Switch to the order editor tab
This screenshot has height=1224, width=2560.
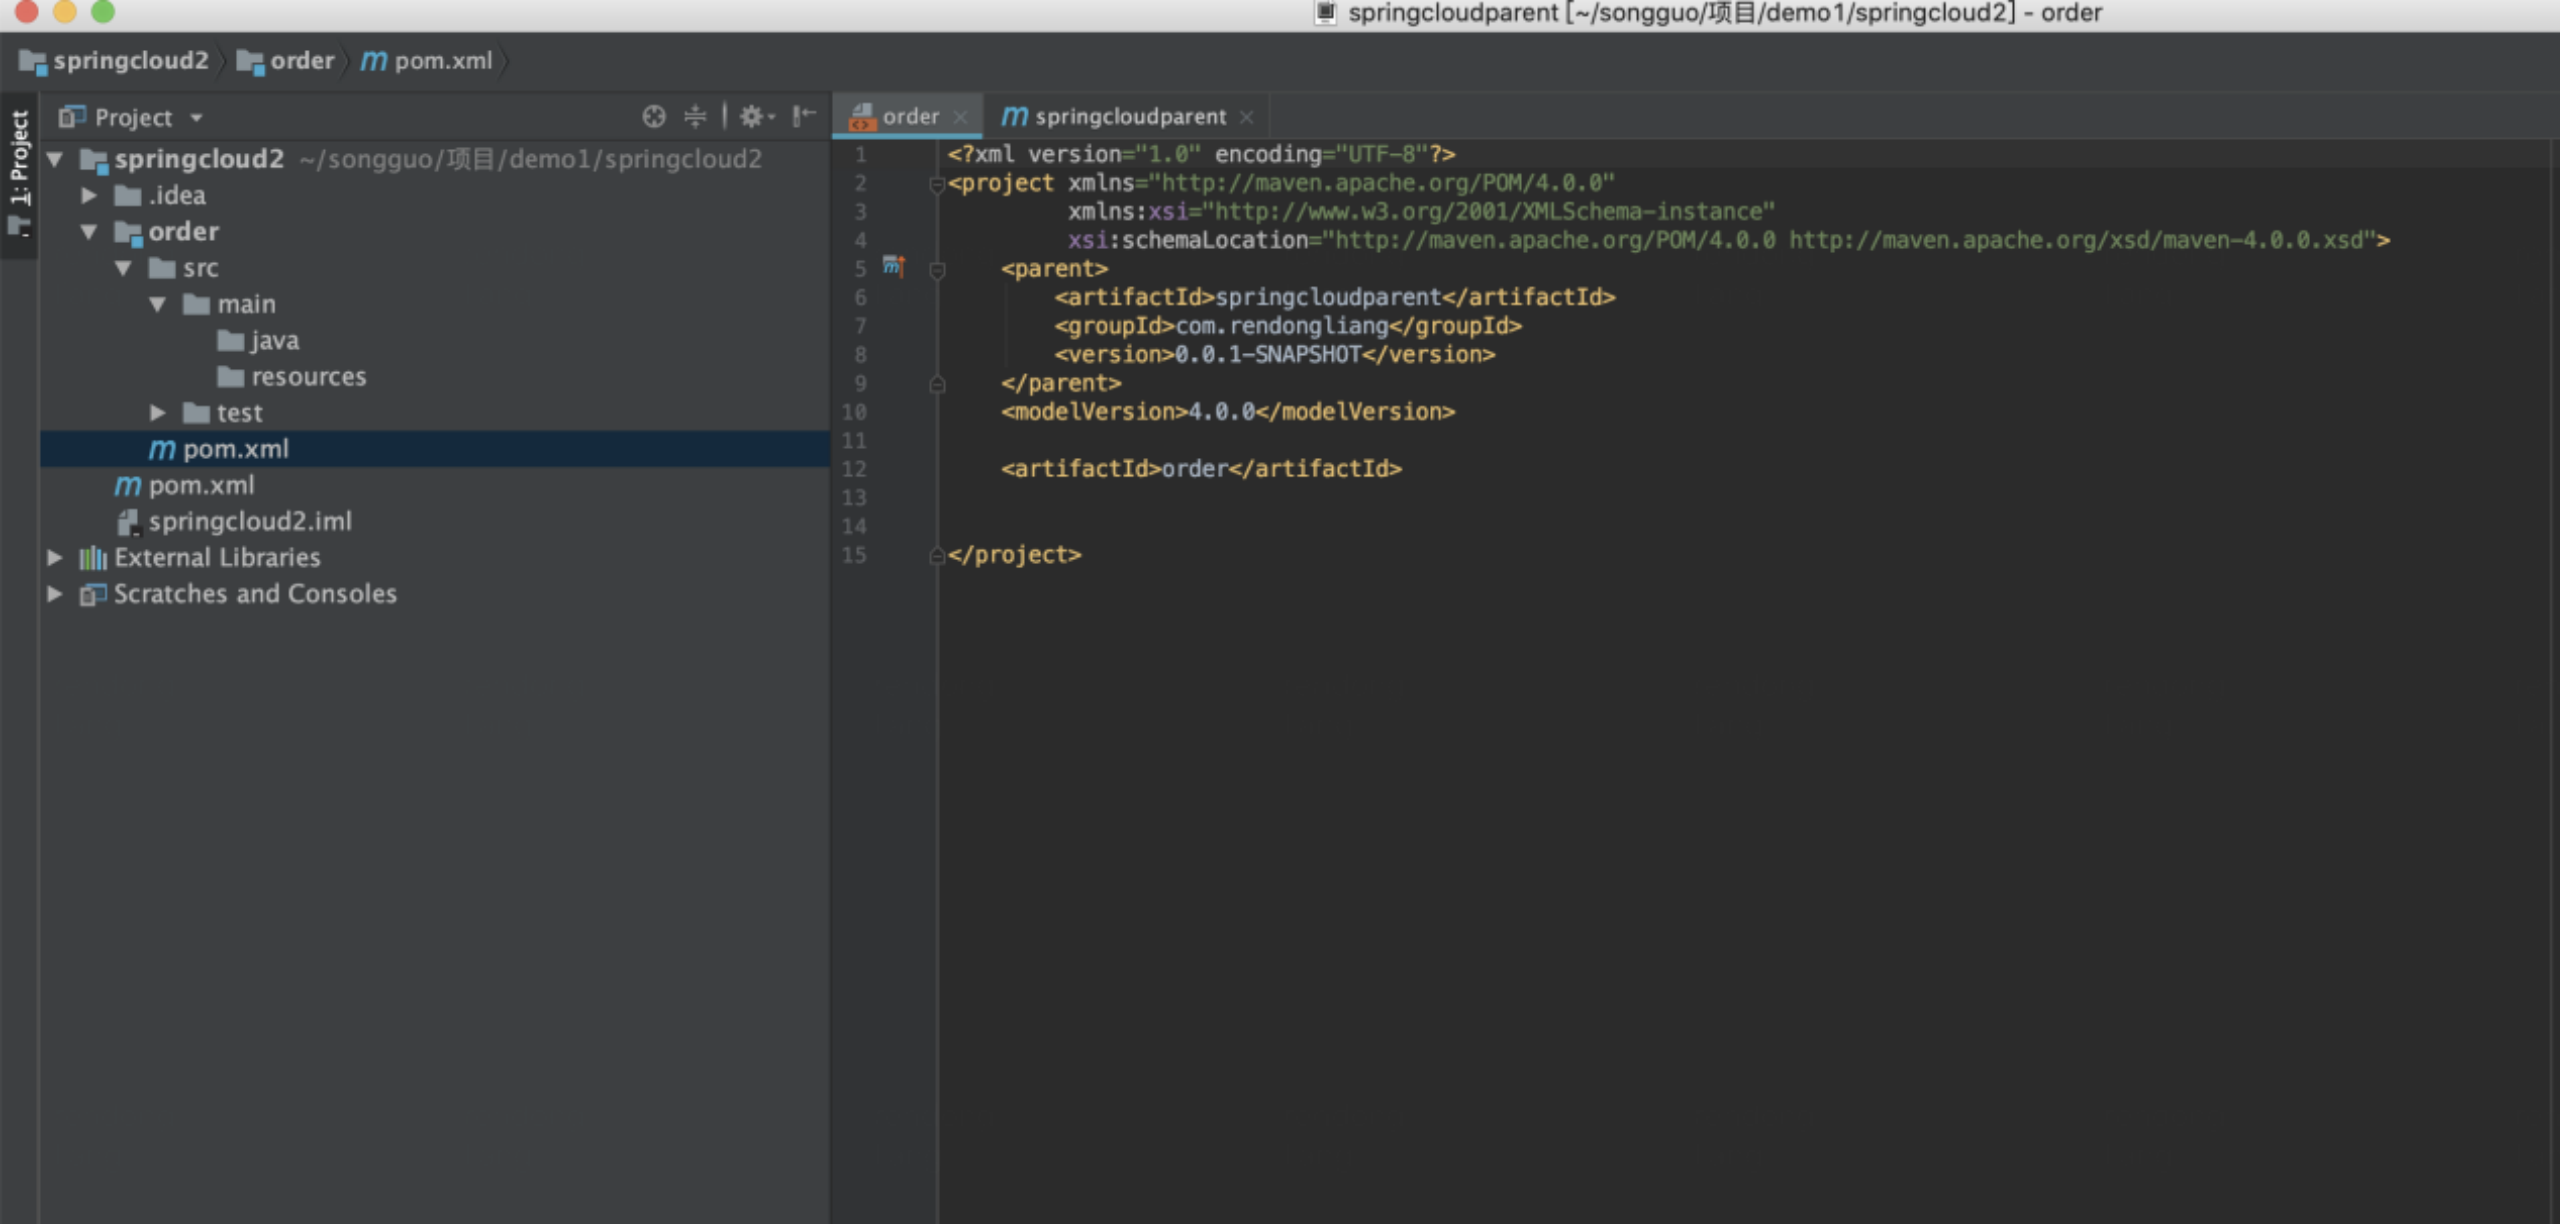pyautogui.click(x=909, y=116)
